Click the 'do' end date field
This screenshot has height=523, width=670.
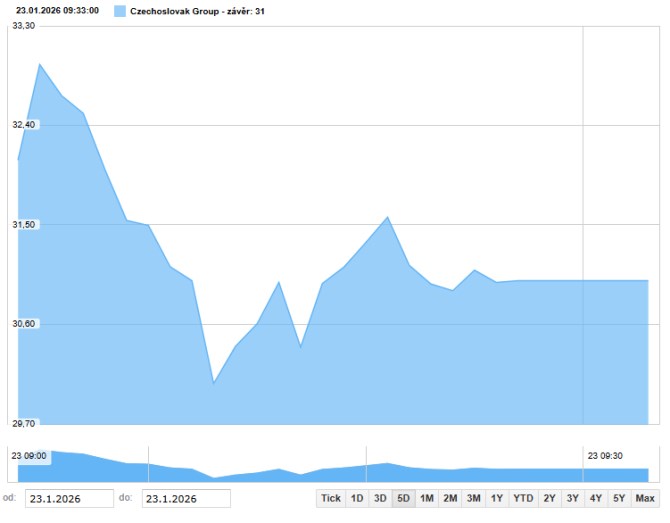tap(186, 499)
